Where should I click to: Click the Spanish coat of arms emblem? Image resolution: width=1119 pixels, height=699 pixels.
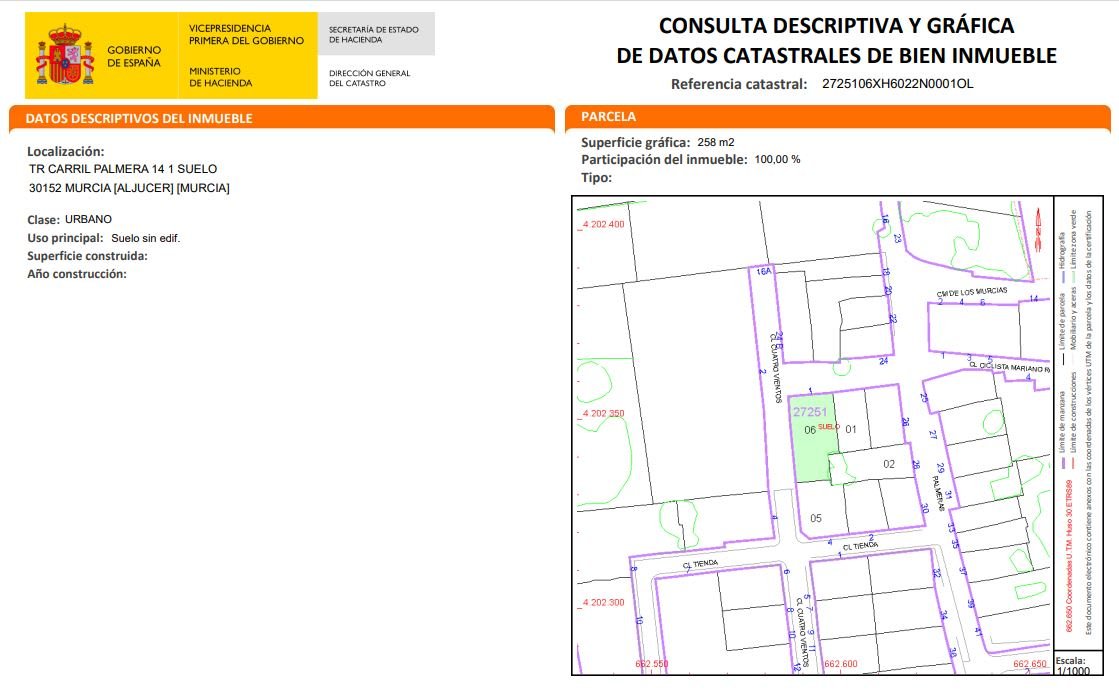65,55
